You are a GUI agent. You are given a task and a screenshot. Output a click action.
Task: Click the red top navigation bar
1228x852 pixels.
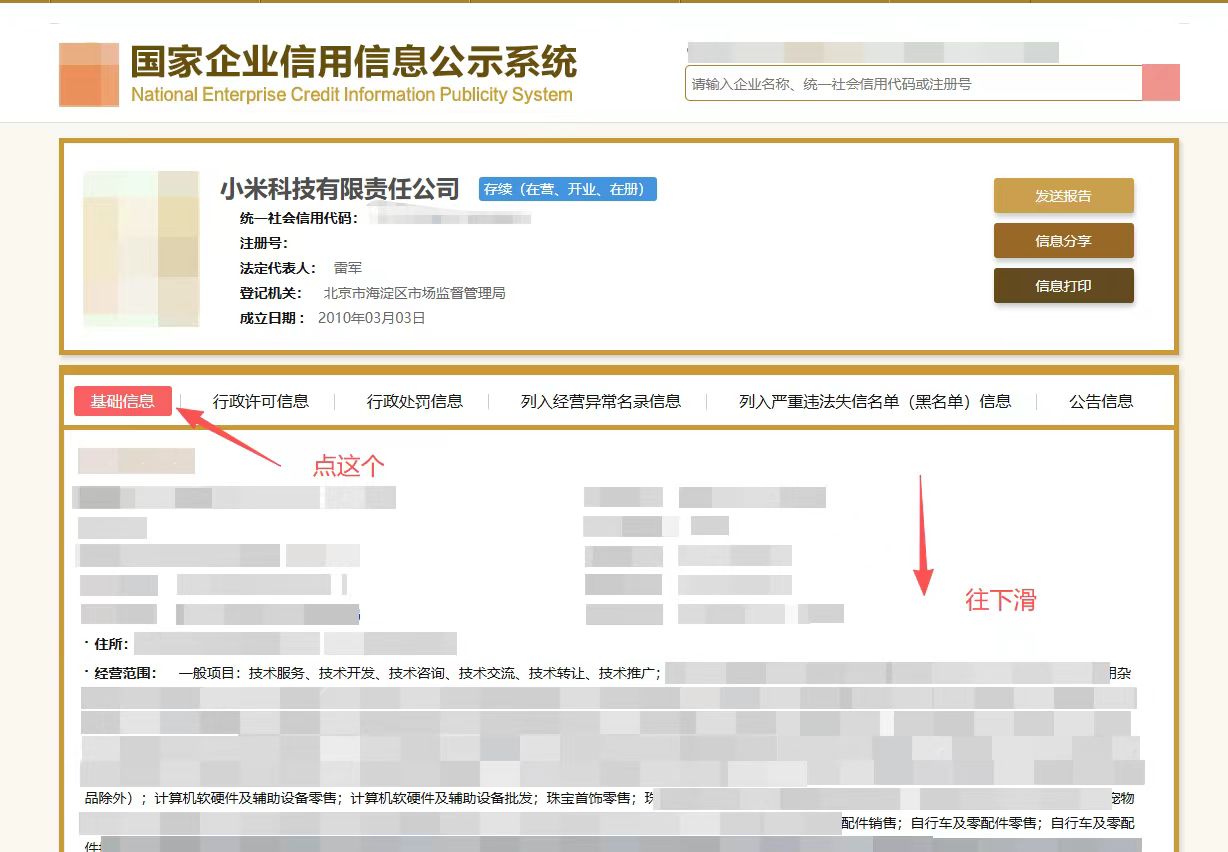pyautogui.click(x=614, y=5)
